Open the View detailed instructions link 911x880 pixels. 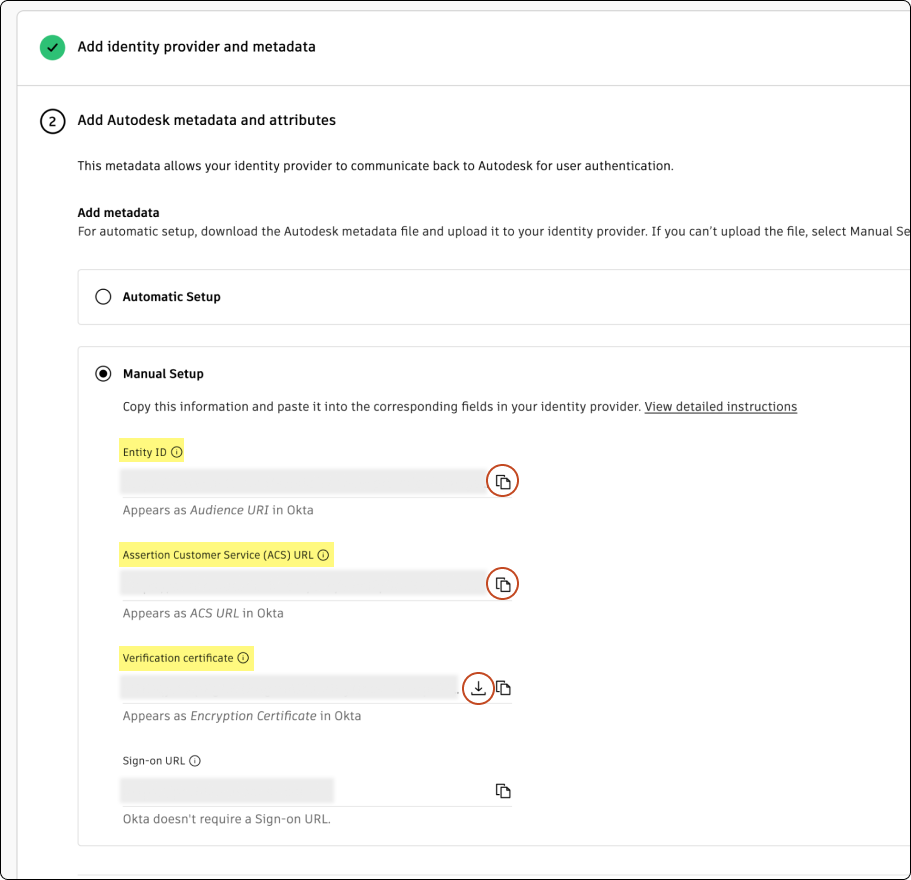click(720, 407)
